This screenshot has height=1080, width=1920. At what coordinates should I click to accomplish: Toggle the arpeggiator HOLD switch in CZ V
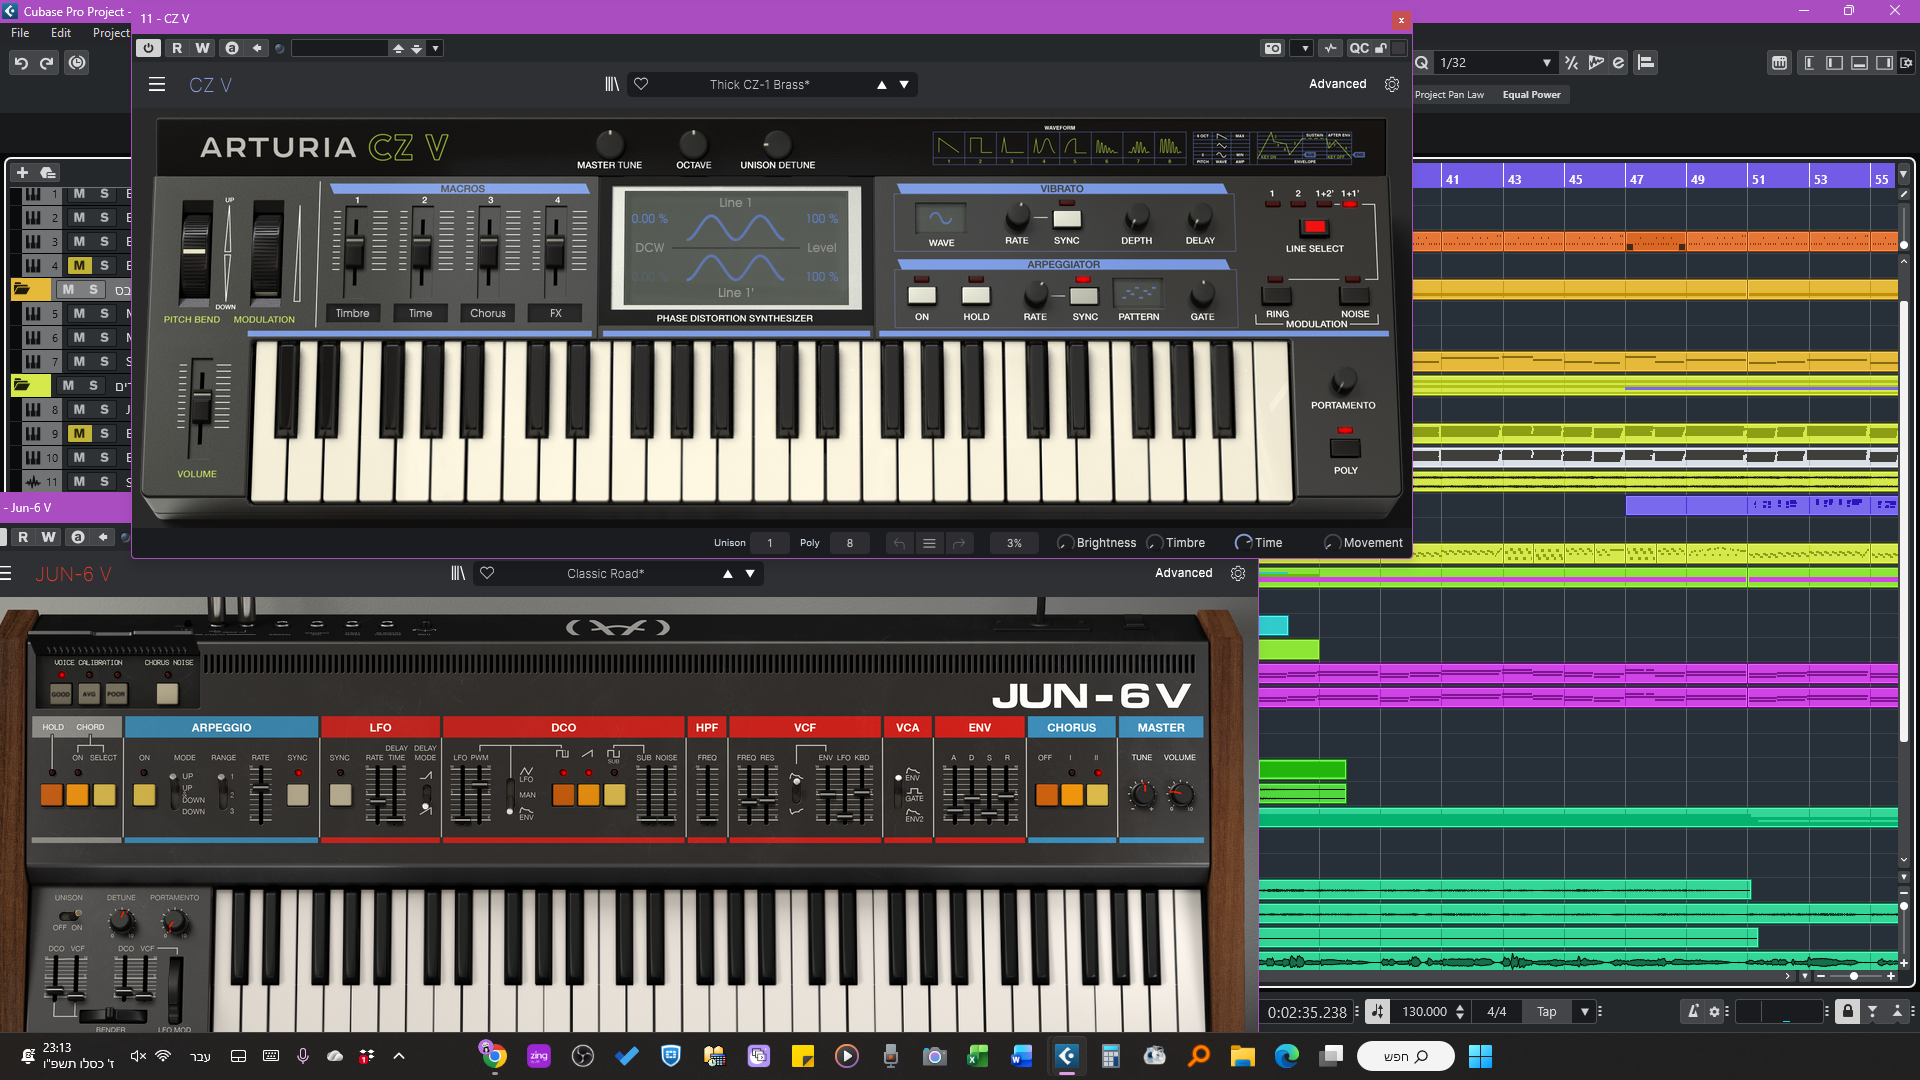[976, 295]
